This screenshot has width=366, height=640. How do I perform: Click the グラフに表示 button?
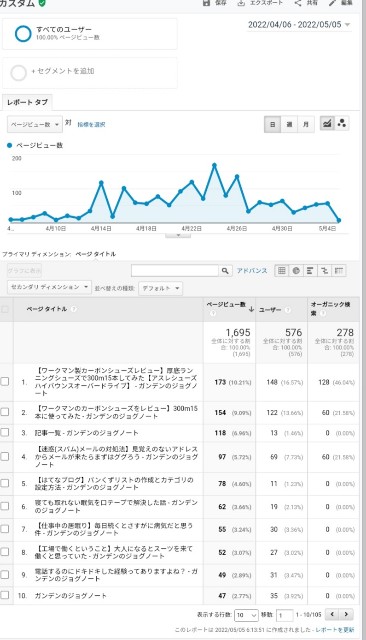click(24, 271)
